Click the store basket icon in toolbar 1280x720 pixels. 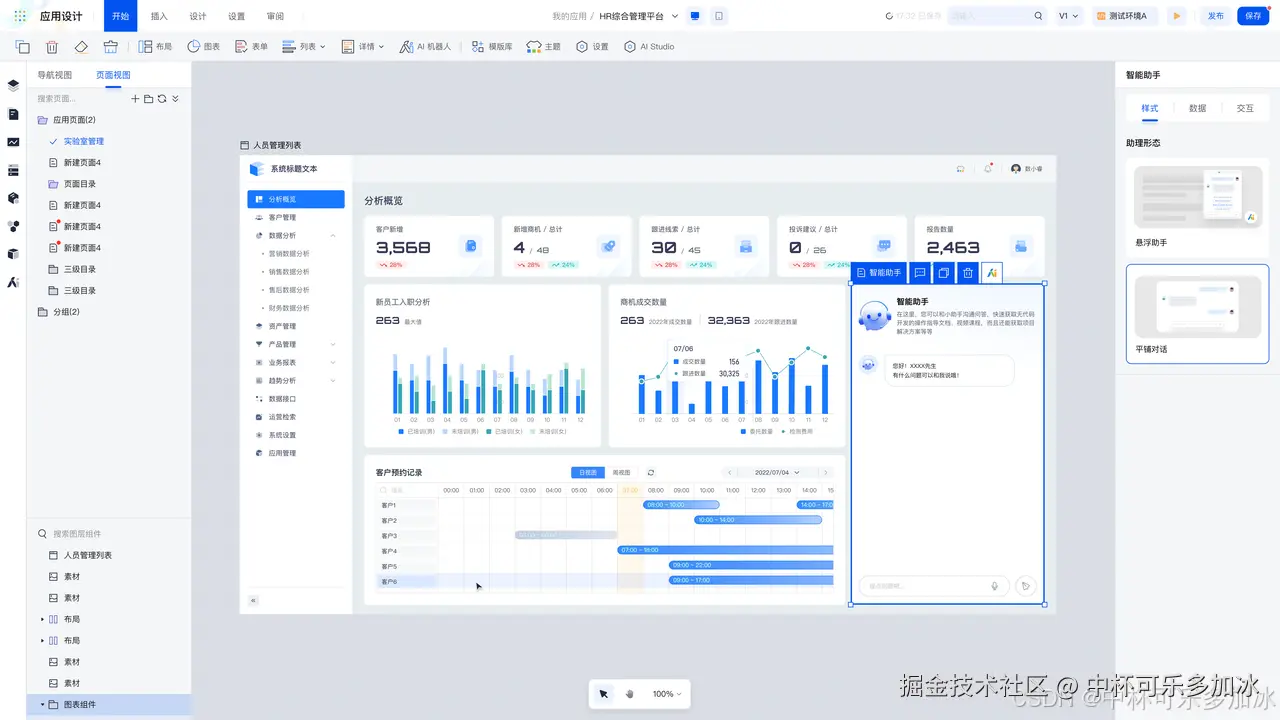[x=111, y=46]
